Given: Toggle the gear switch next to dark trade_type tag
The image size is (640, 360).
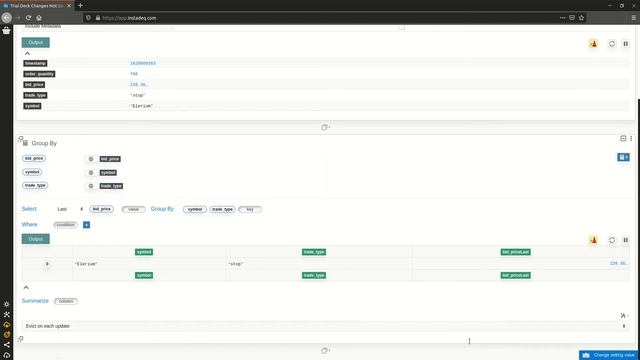Looking at the screenshot, I should click(91, 186).
